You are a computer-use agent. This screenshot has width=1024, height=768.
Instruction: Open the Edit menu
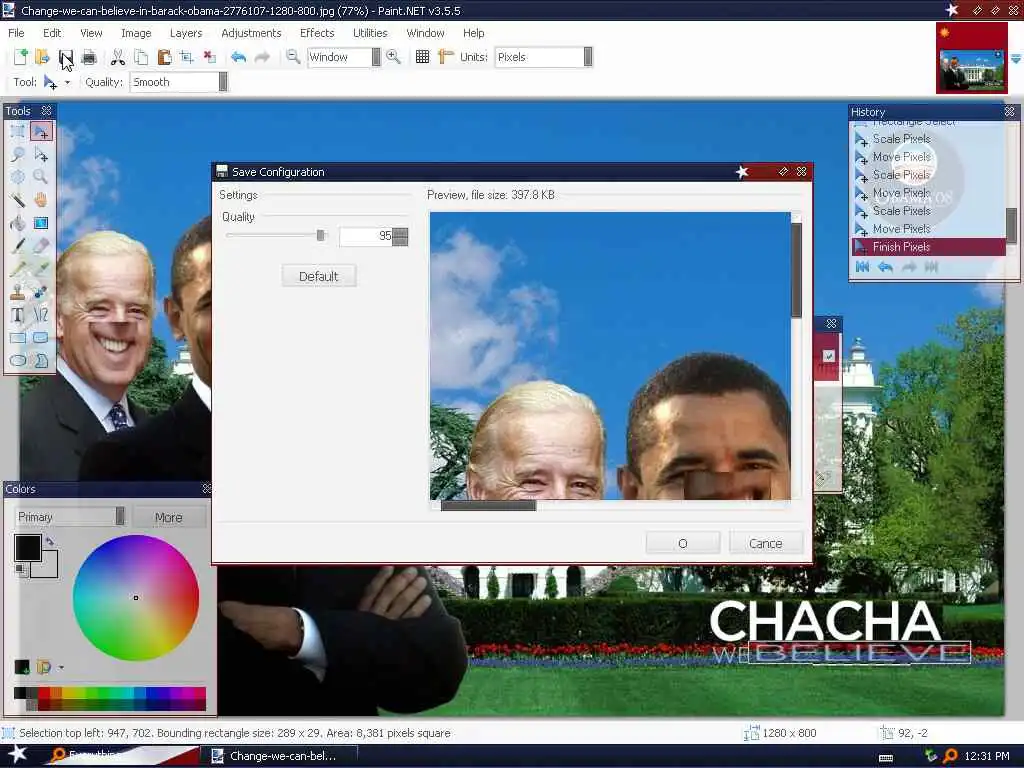click(52, 33)
